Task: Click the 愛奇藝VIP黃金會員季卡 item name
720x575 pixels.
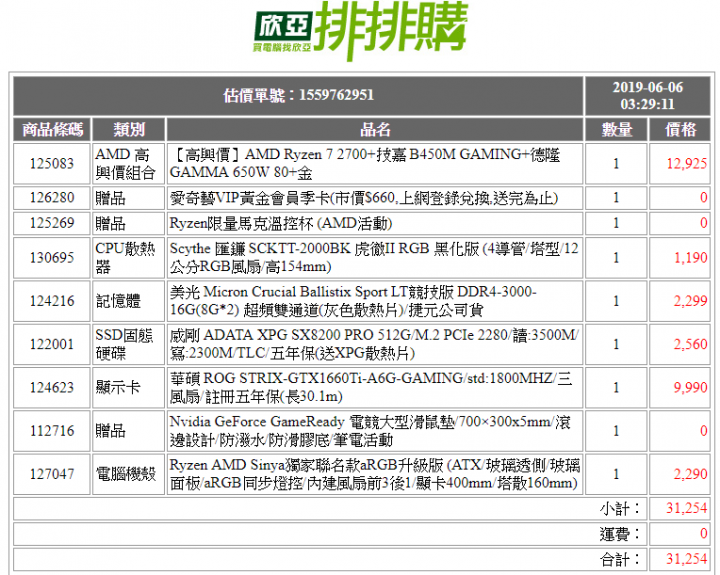Action: pyautogui.click(x=364, y=198)
